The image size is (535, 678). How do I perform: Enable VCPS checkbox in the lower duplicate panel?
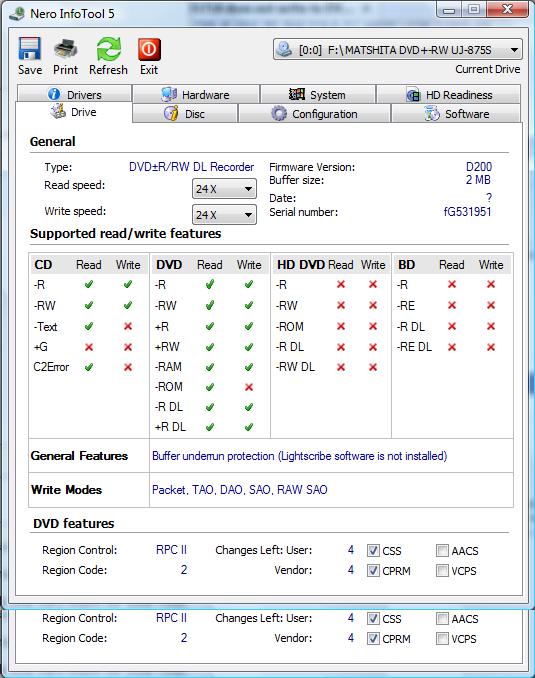[442, 638]
